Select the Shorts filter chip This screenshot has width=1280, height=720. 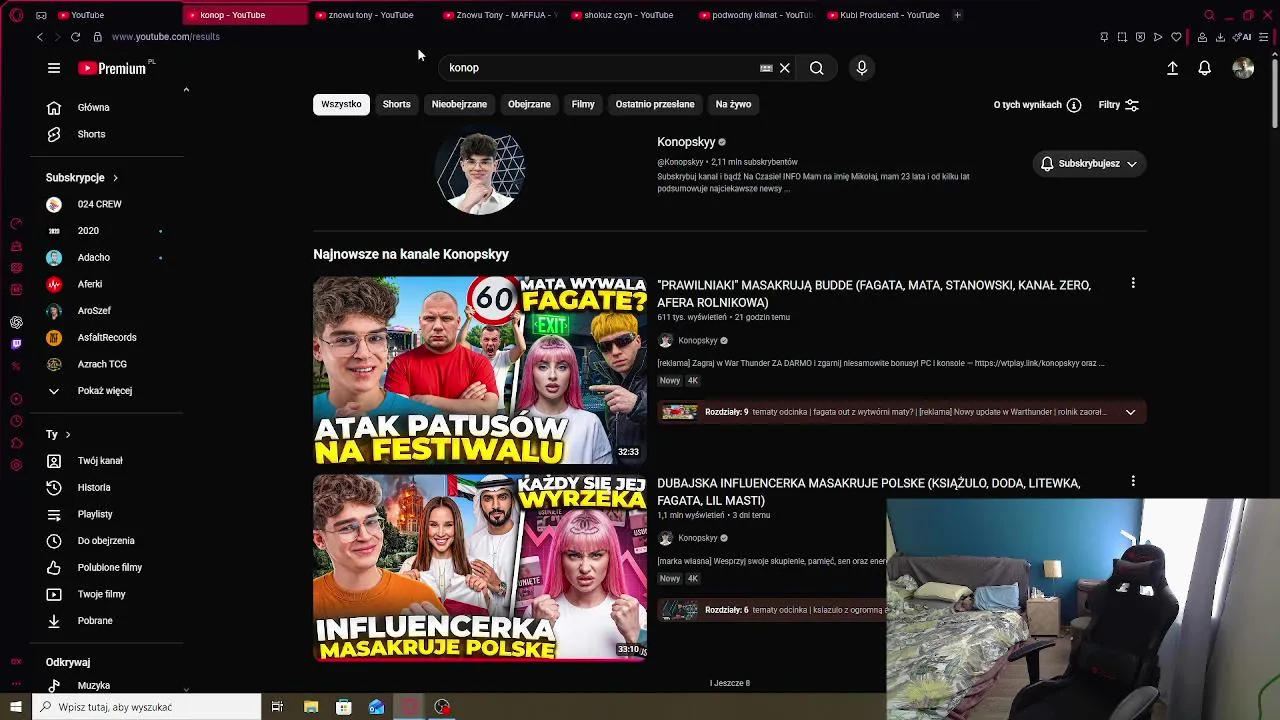(x=396, y=104)
